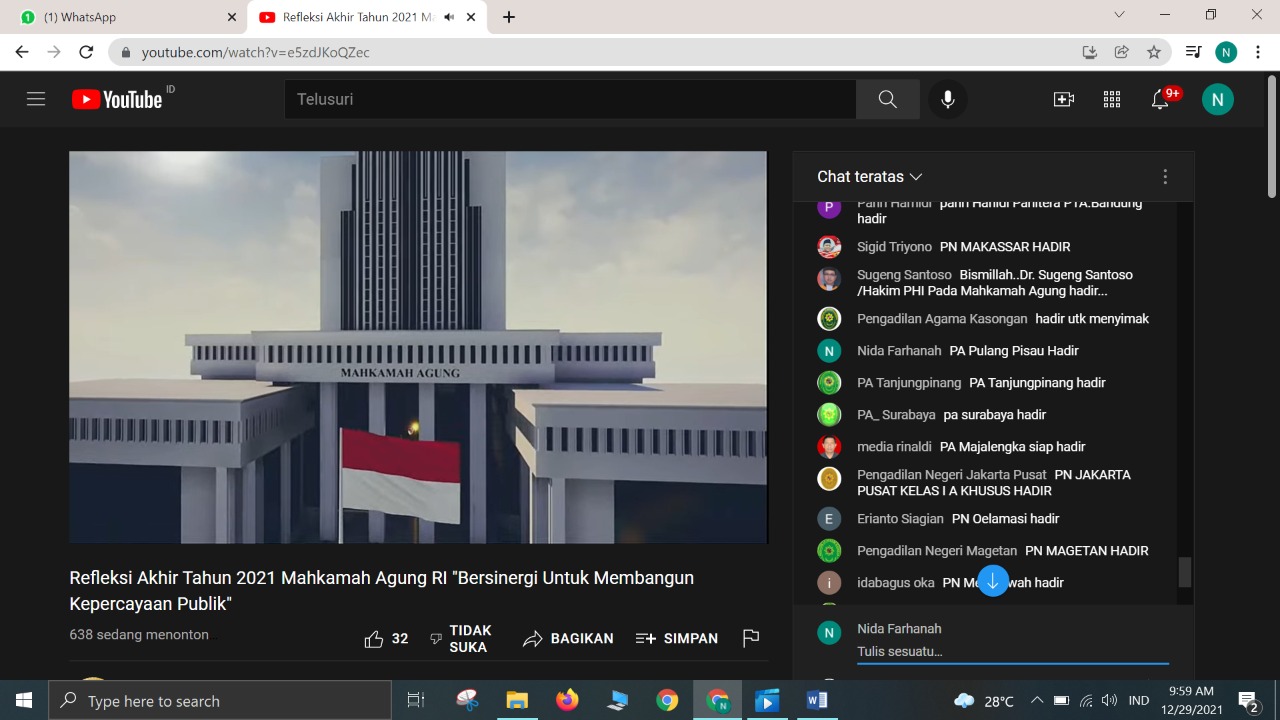Open the YouTube apps grid

point(1111,99)
